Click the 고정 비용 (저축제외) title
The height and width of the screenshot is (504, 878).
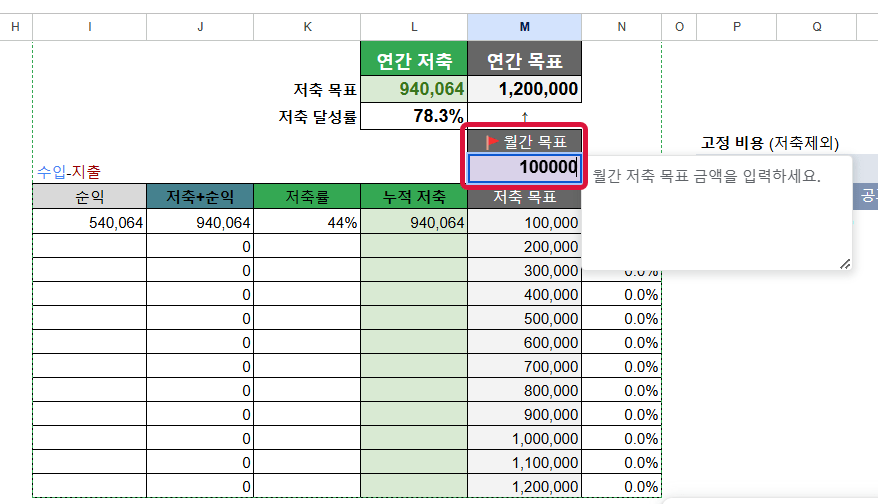767,143
